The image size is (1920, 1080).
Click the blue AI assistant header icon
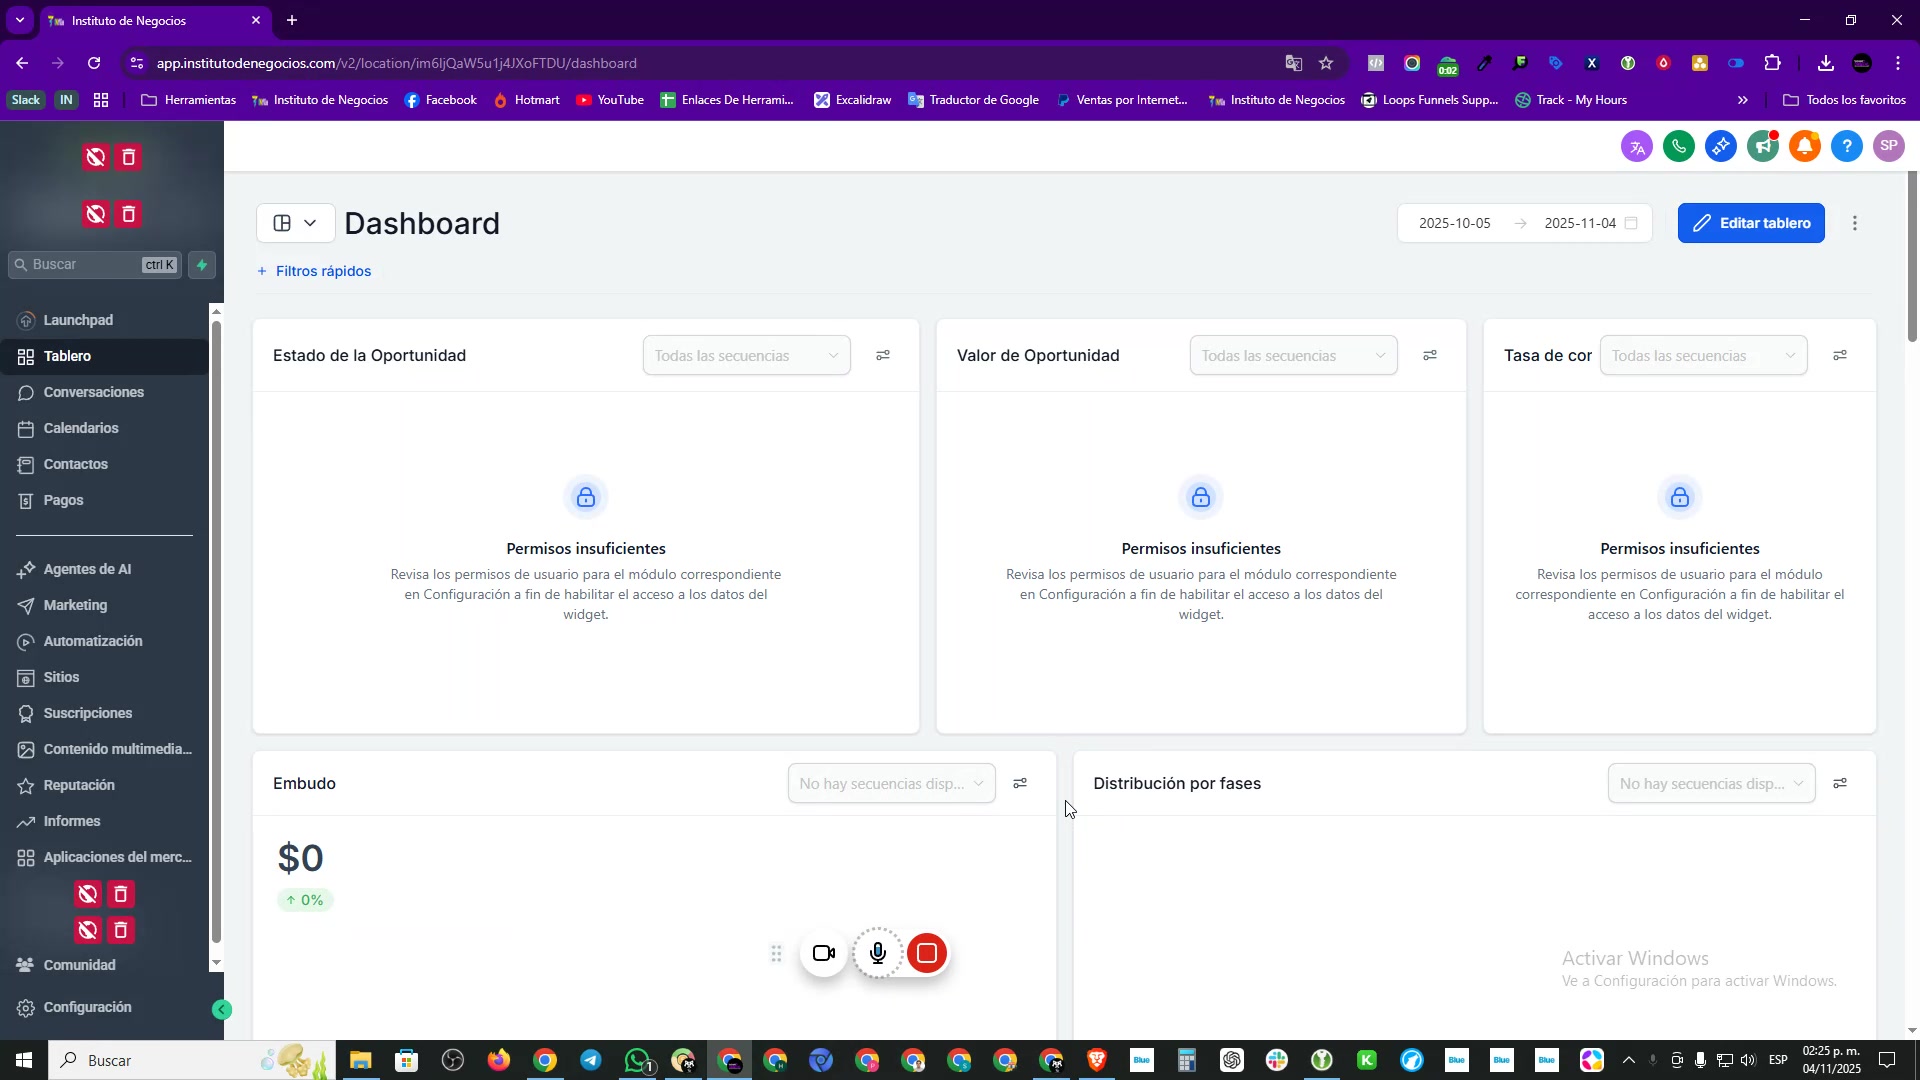1721,147
